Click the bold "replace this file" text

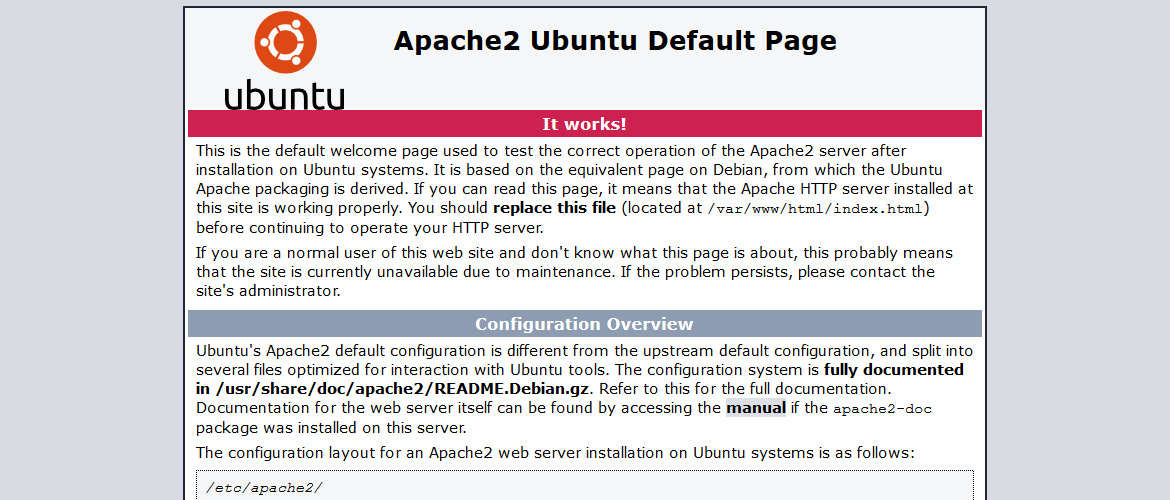click(554, 207)
